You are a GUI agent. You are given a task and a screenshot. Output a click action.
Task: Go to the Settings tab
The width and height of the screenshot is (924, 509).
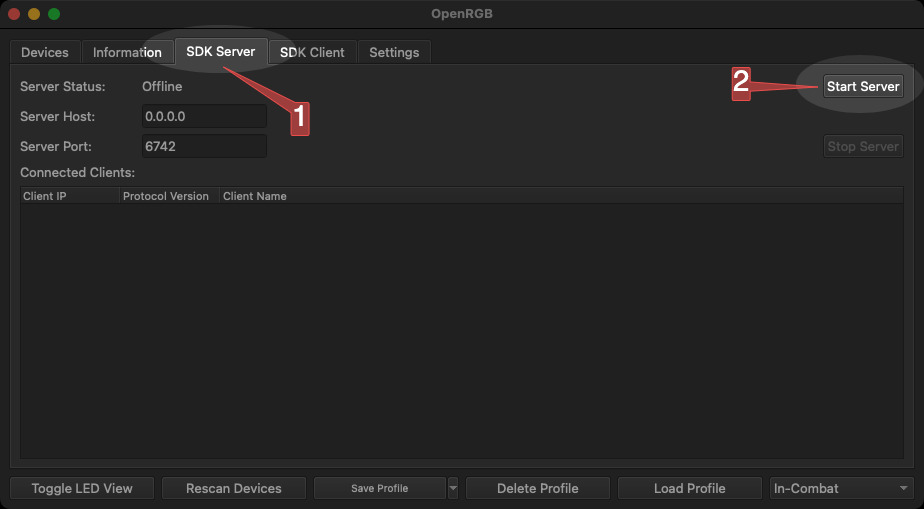(x=394, y=52)
